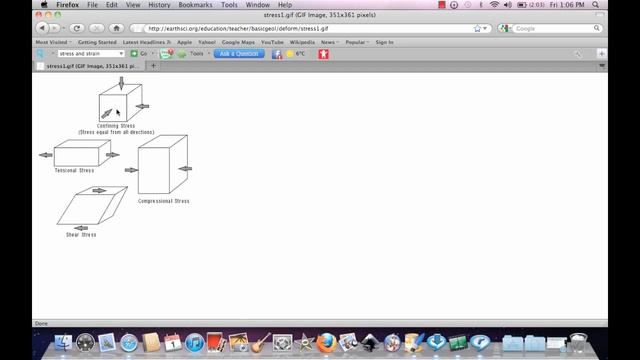Open the View menu
This screenshot has height=360, width=640.
133,5
